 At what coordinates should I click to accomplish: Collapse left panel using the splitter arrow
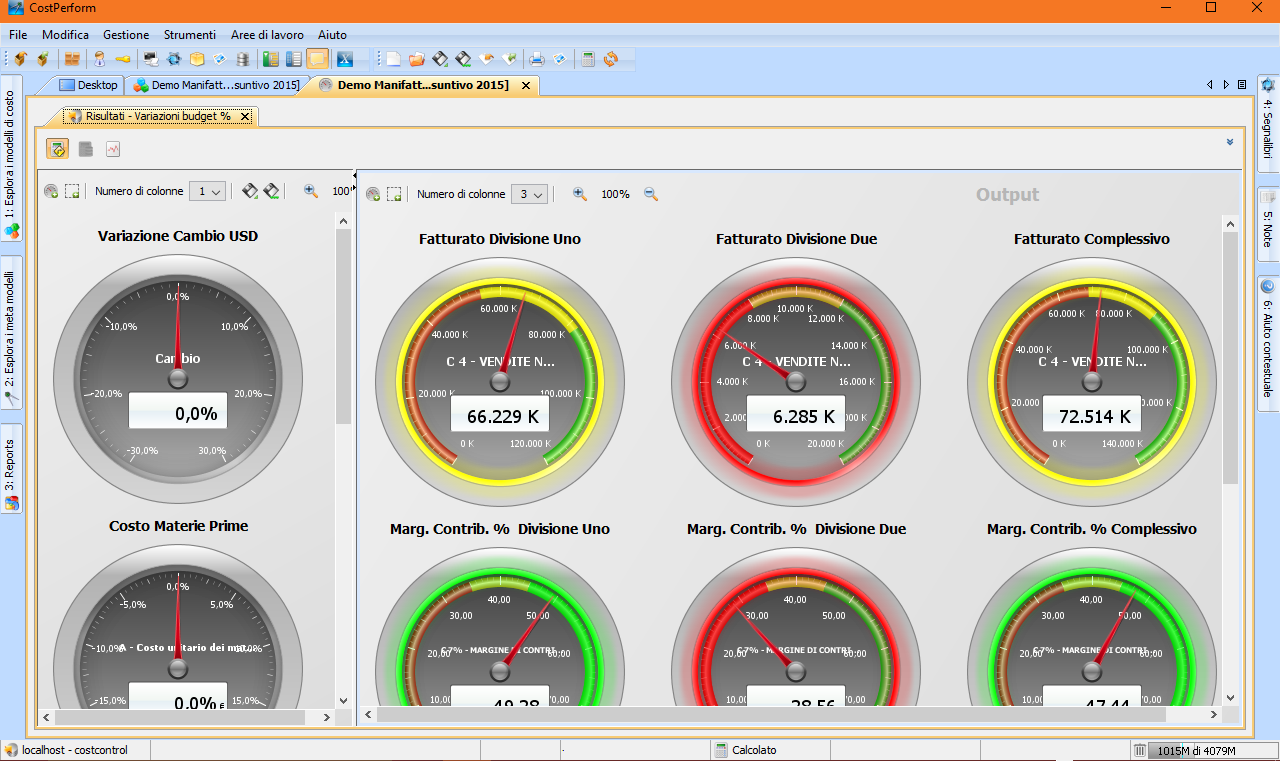click(355, 175)
